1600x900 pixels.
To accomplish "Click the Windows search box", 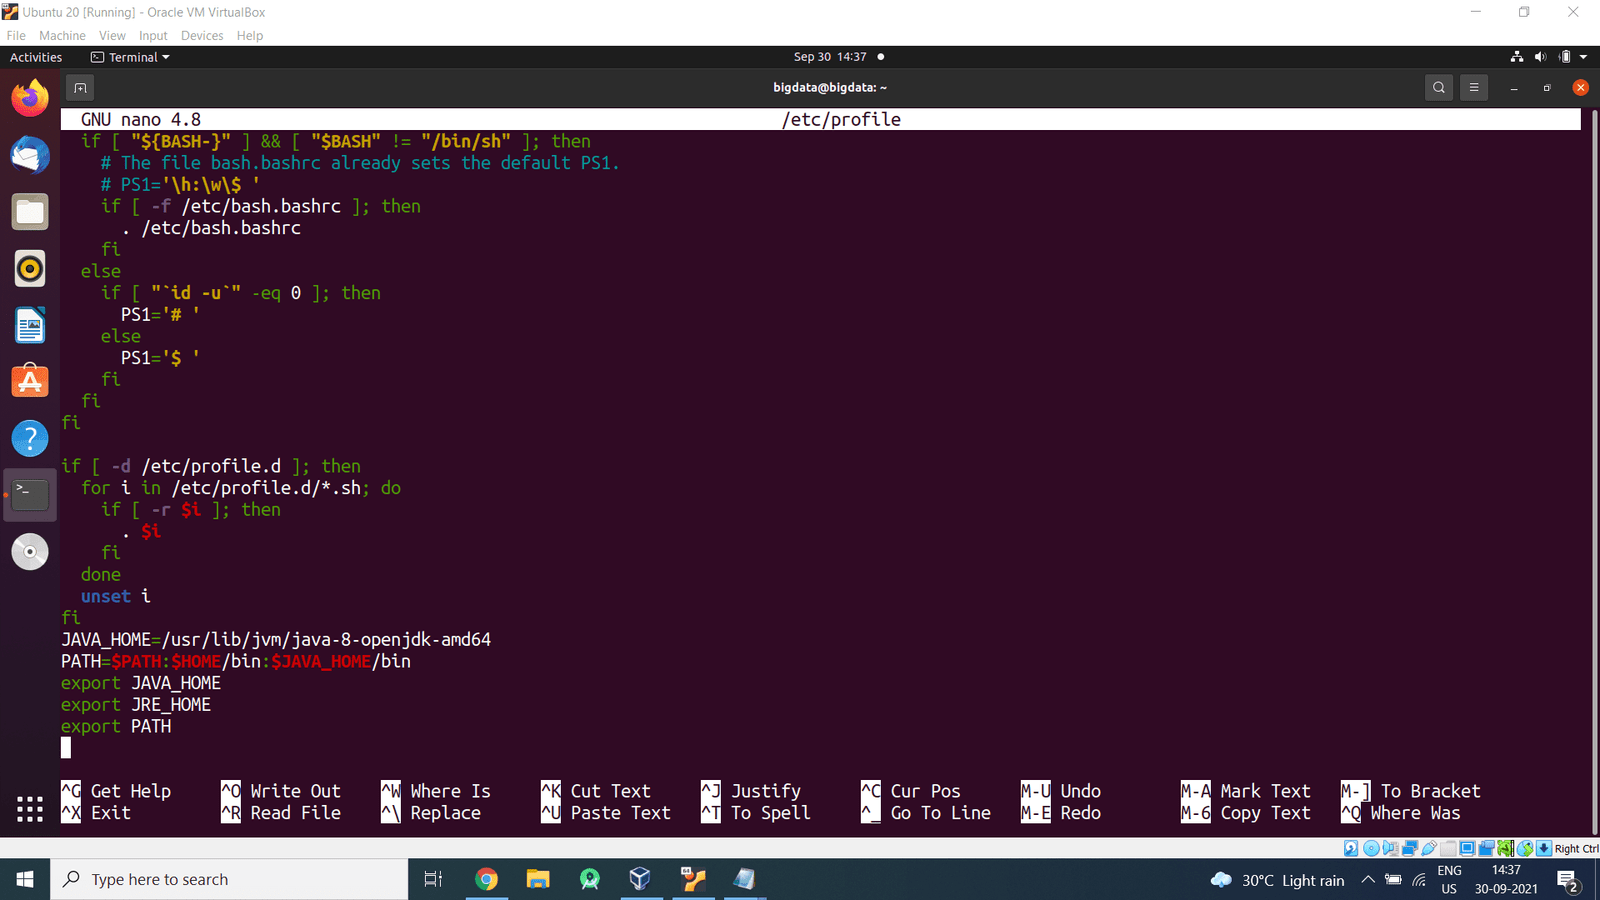I will [230, 879].
